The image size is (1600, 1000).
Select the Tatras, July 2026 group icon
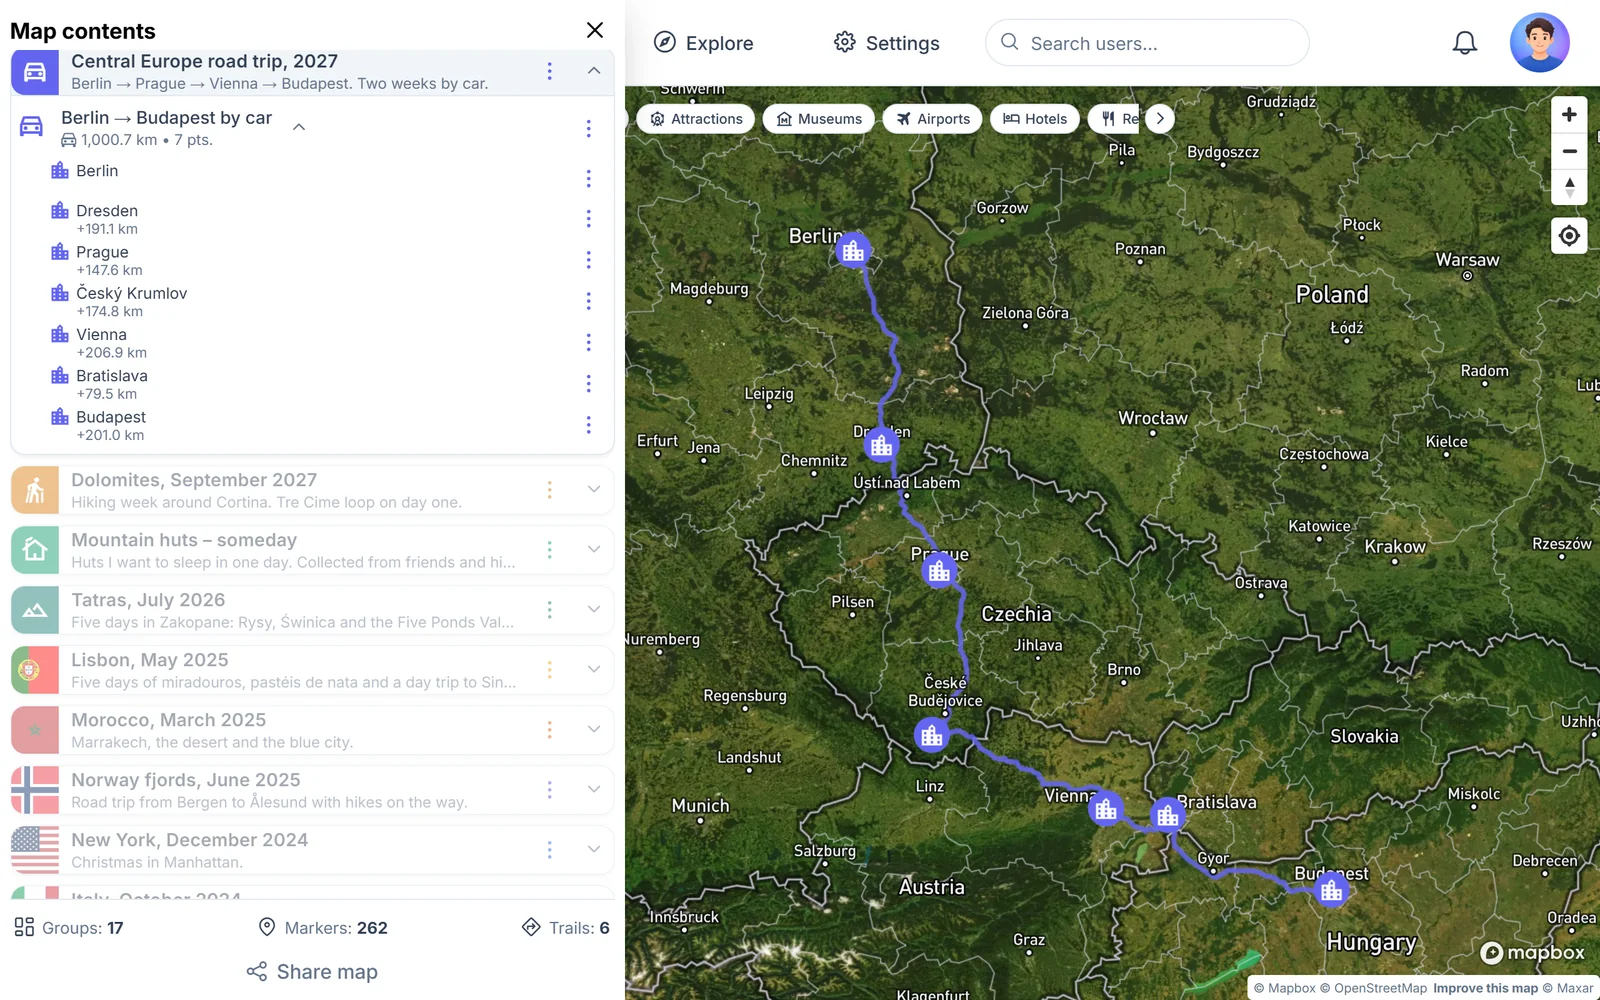click(35, 610)
